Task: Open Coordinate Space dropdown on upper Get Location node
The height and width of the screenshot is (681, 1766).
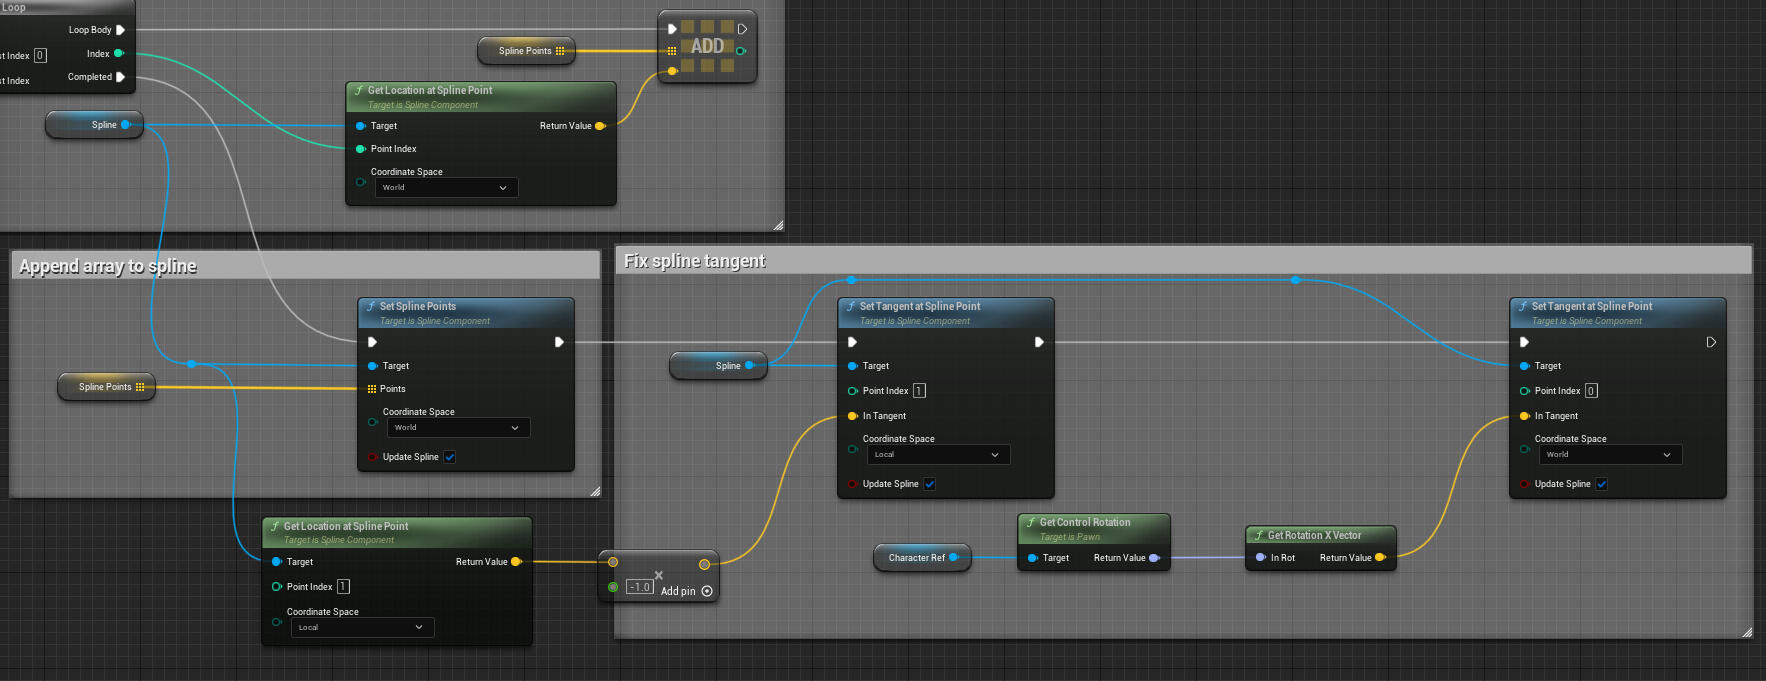Action: (x=446, y=187)
